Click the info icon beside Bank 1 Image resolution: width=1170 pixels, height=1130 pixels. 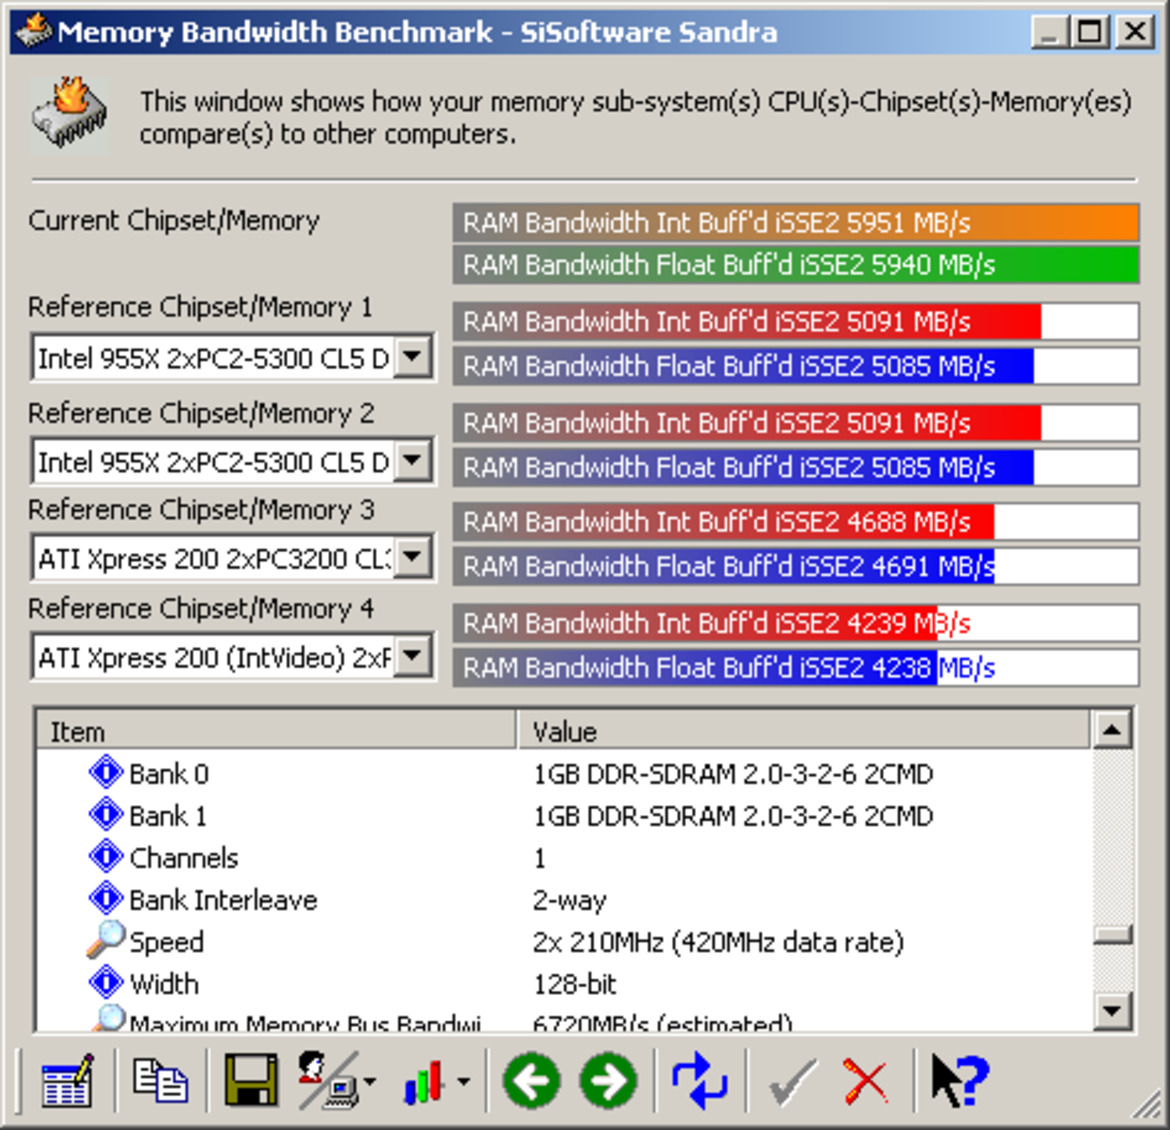106,814
